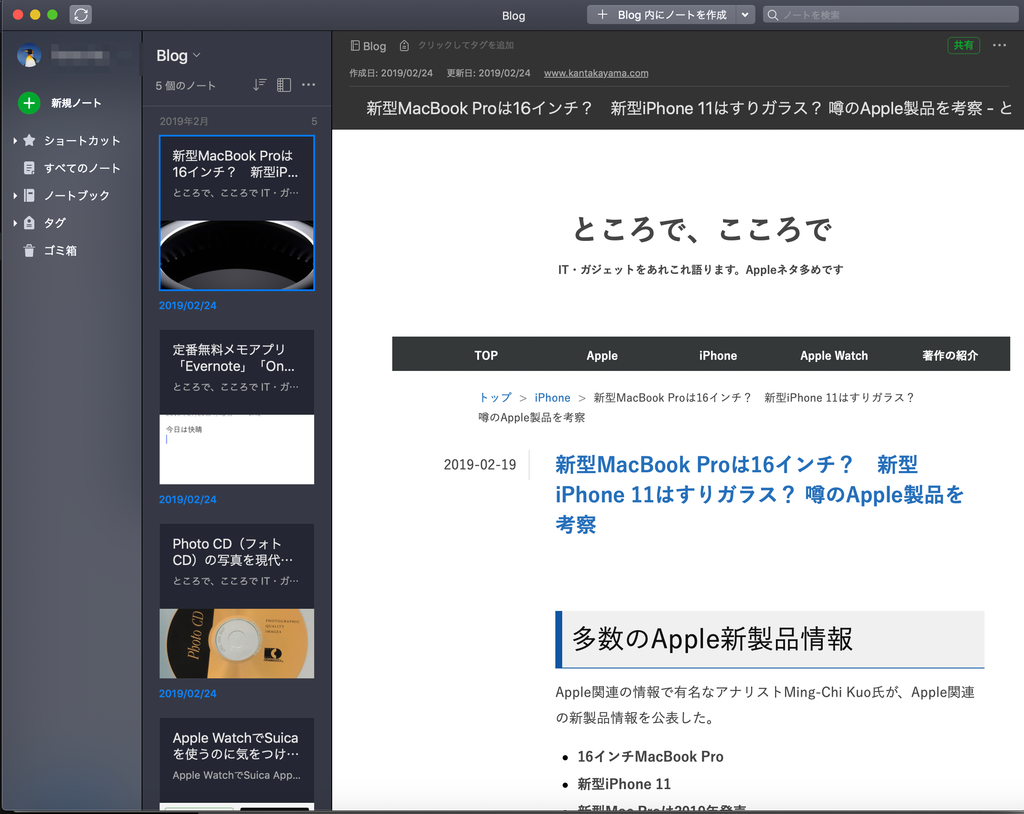This screenshot has width=1024, height=814.
Task: Click the ノートブック notebook icon
Action: click(x=29, y=195)
